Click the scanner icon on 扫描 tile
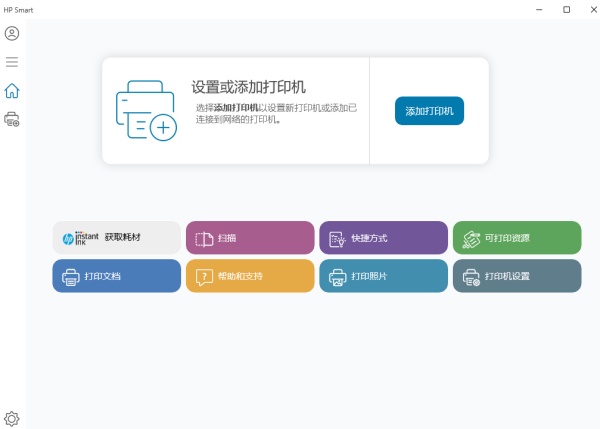 click(x=204, y=239)
